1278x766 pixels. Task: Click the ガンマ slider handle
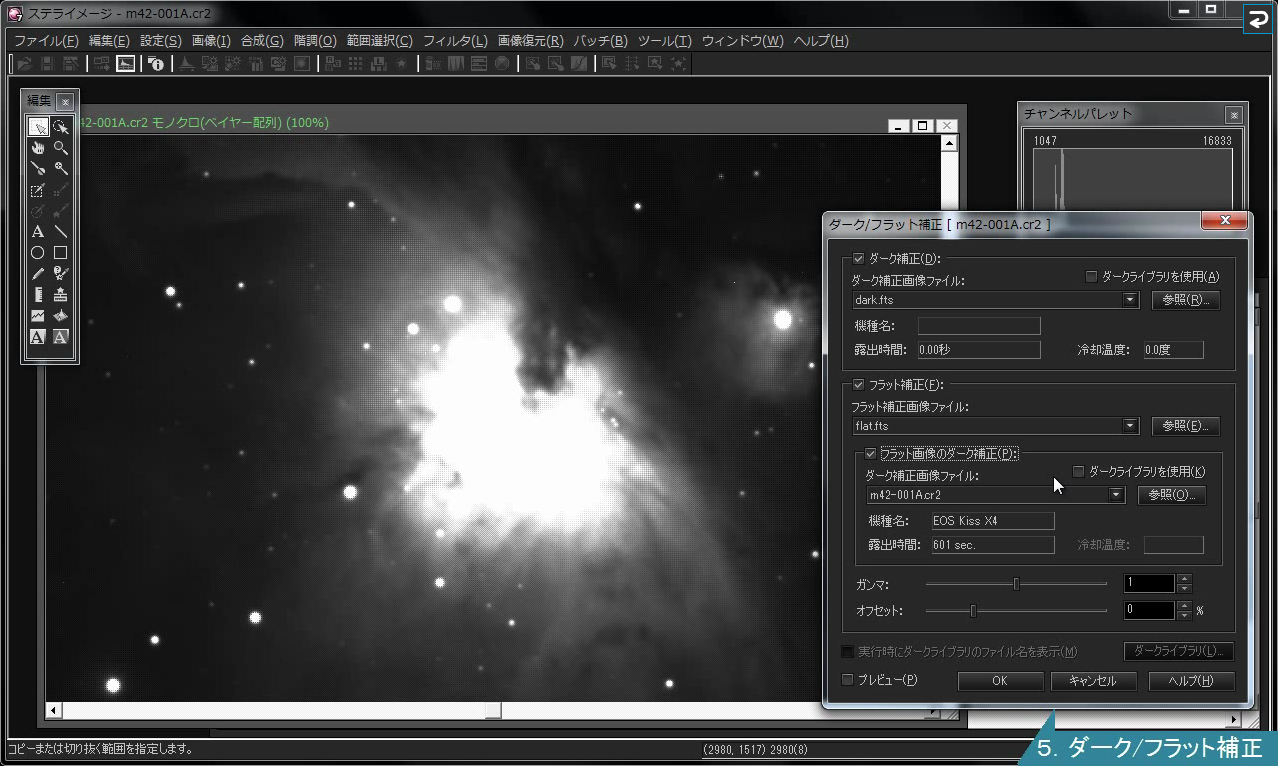(x=1017, y=584)
